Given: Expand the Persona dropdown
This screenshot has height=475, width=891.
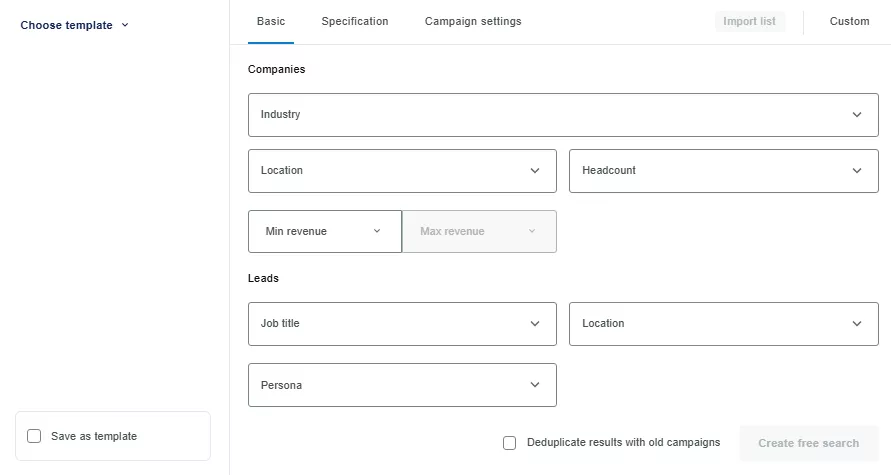Looking at the screenshot, I should [x=402, y=385].
